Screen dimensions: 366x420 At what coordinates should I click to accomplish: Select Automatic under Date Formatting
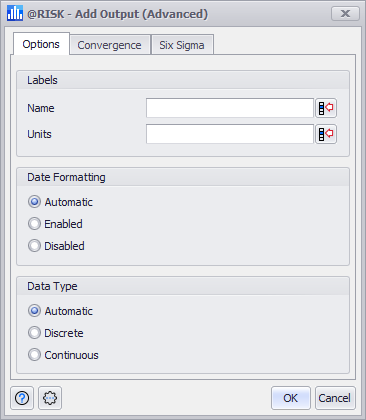pos(60,202)
